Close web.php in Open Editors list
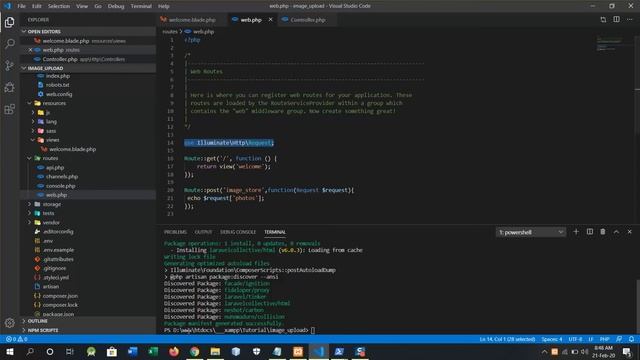The width and height of the screenshot is (640, 360). pos(30,50)
